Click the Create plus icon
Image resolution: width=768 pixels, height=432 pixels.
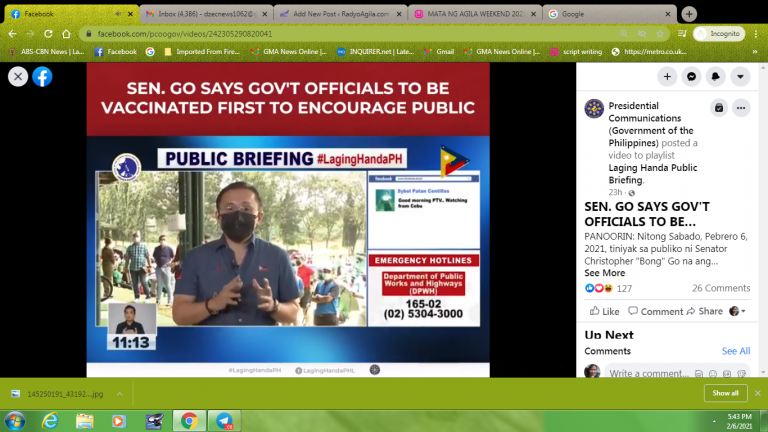[667, 77]
